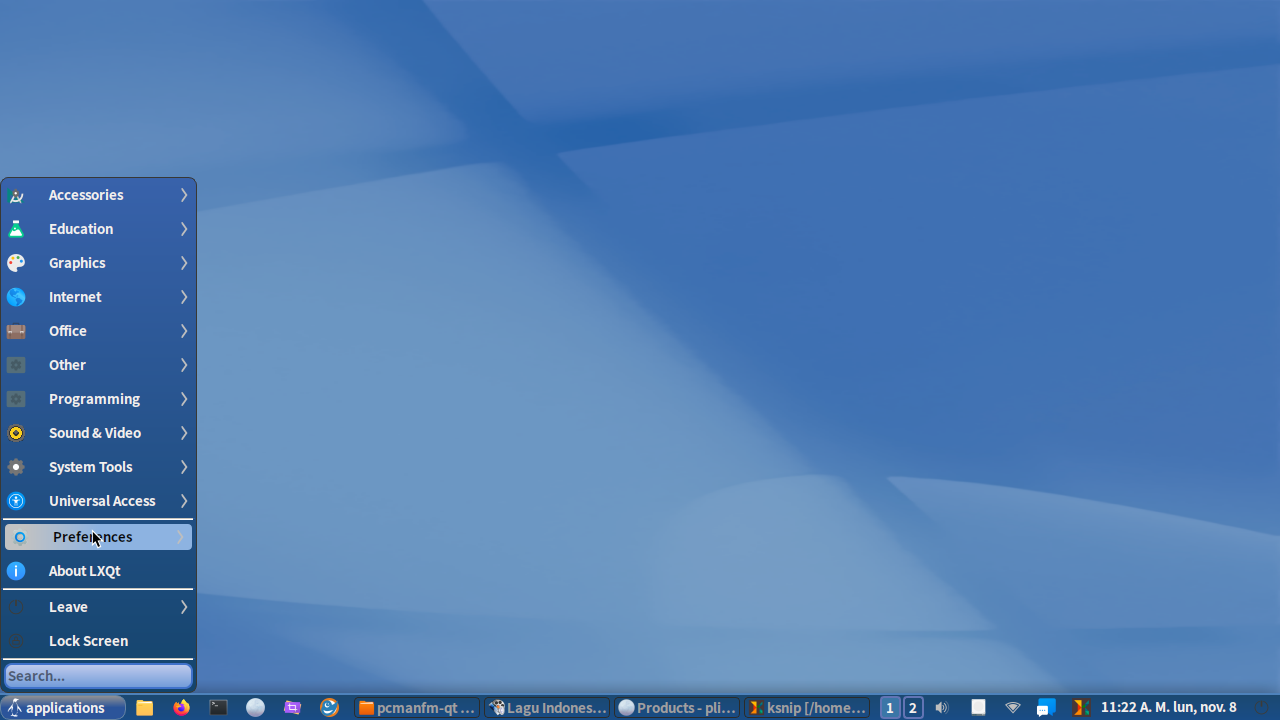Image resolution: width=1280 pixels, height=720 pixels.
Task: Expand Office submenu arrow
Action: [x=184, y=331]
